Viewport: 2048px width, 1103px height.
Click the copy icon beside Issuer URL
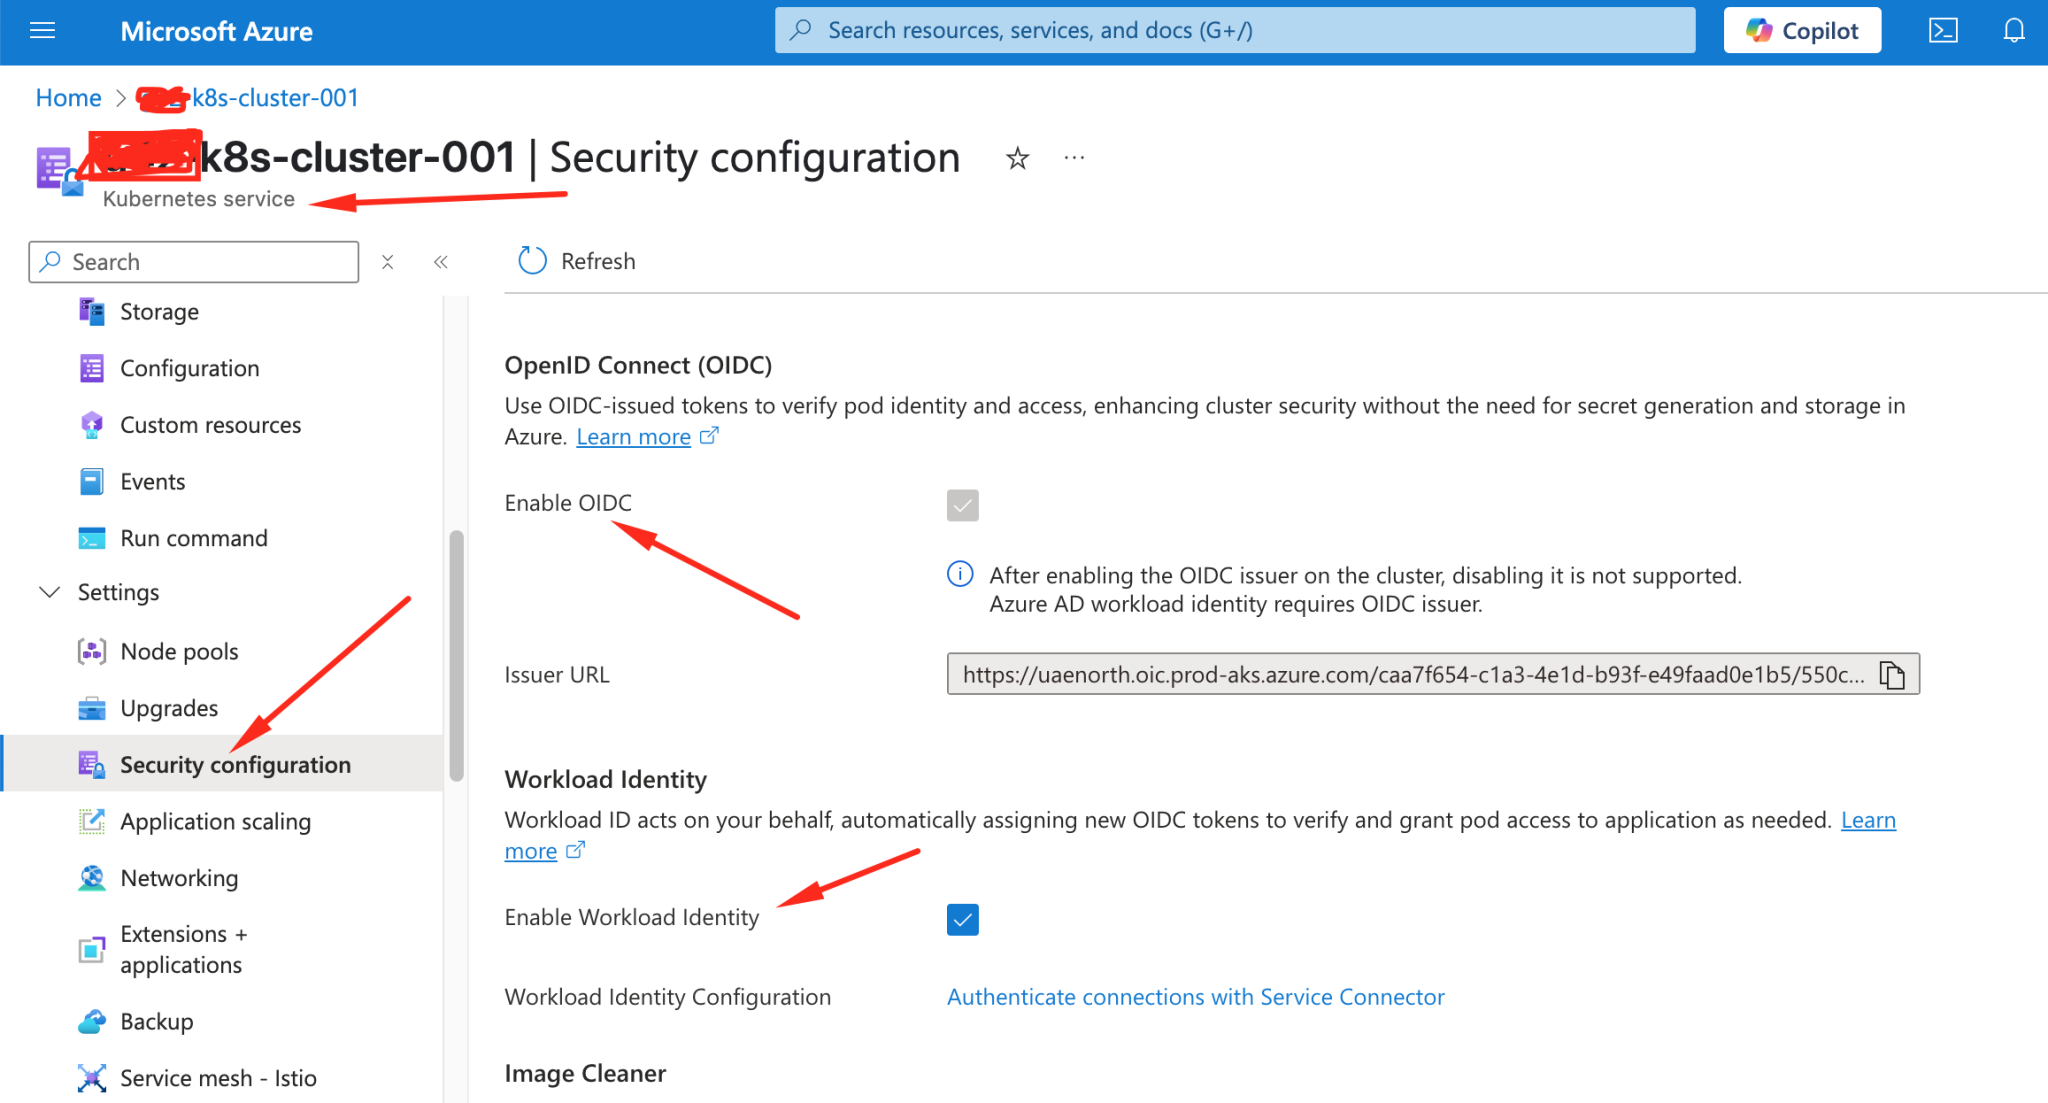[1893, 674]
